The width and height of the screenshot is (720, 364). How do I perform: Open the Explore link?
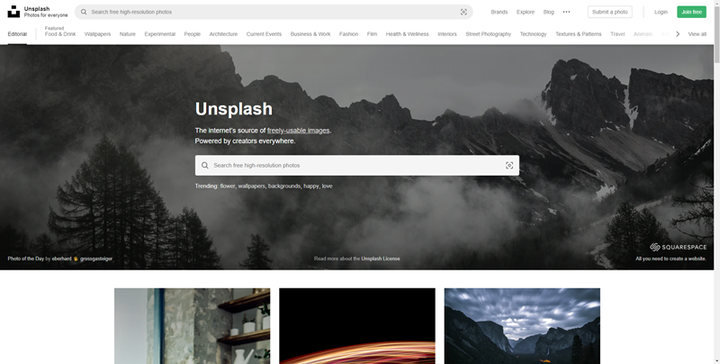(525, 12)
